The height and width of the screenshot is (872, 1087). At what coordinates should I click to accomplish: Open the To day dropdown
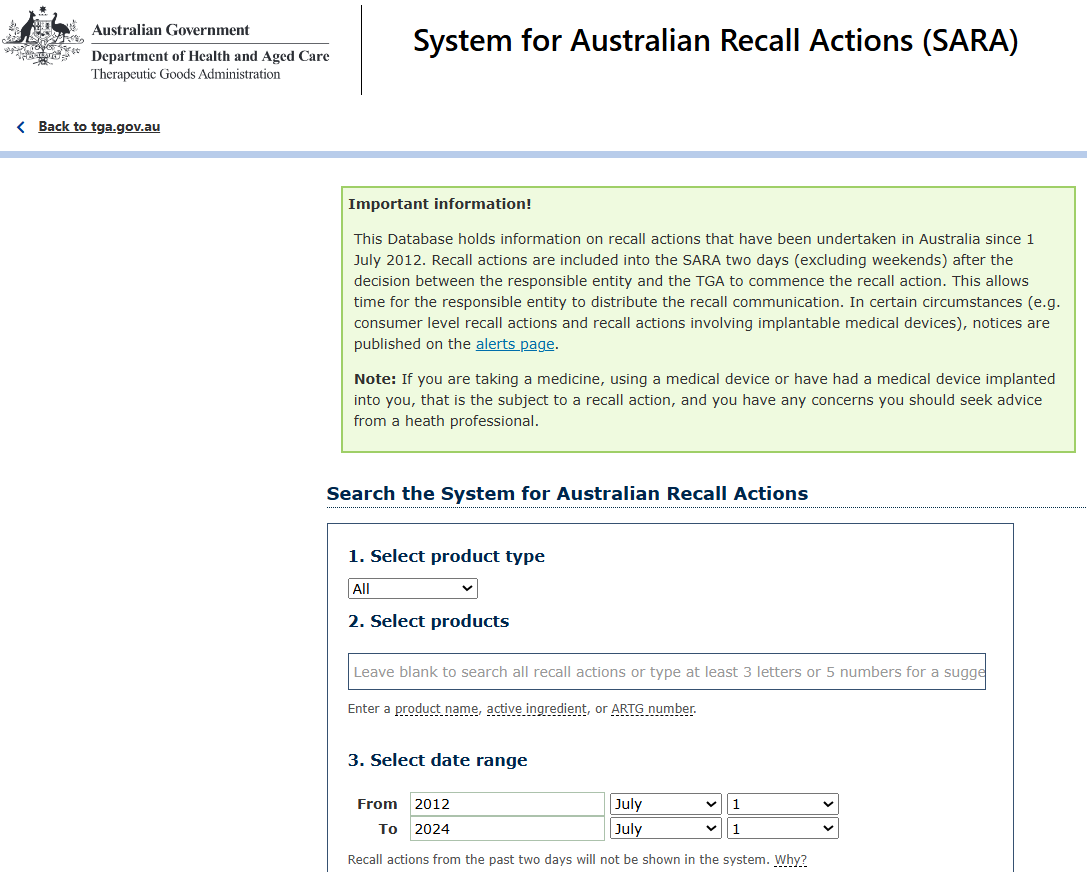[x=782, y=829]
